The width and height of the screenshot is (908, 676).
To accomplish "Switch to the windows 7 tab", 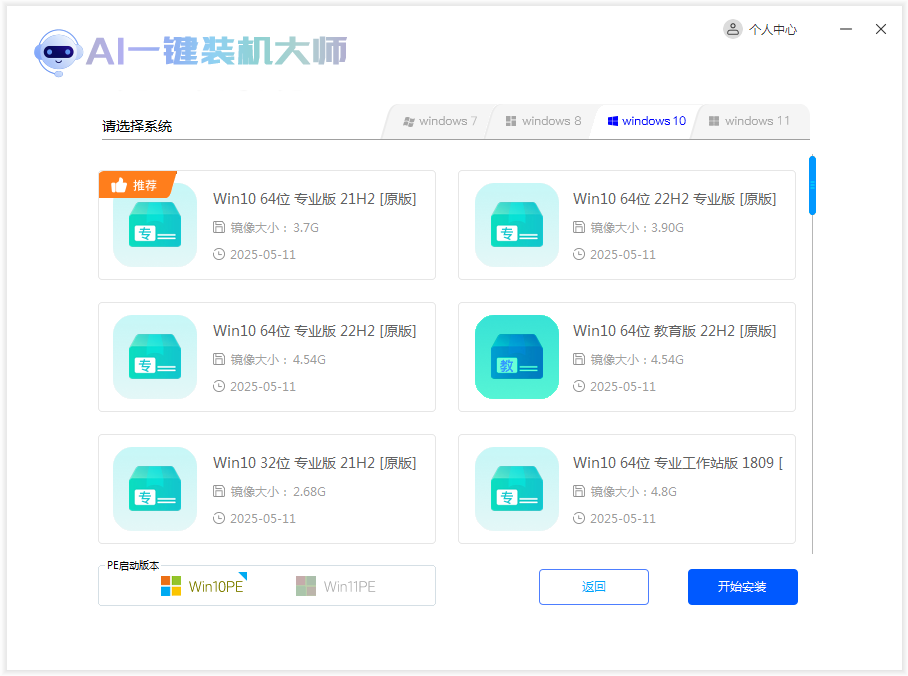I will pos(440,121).
